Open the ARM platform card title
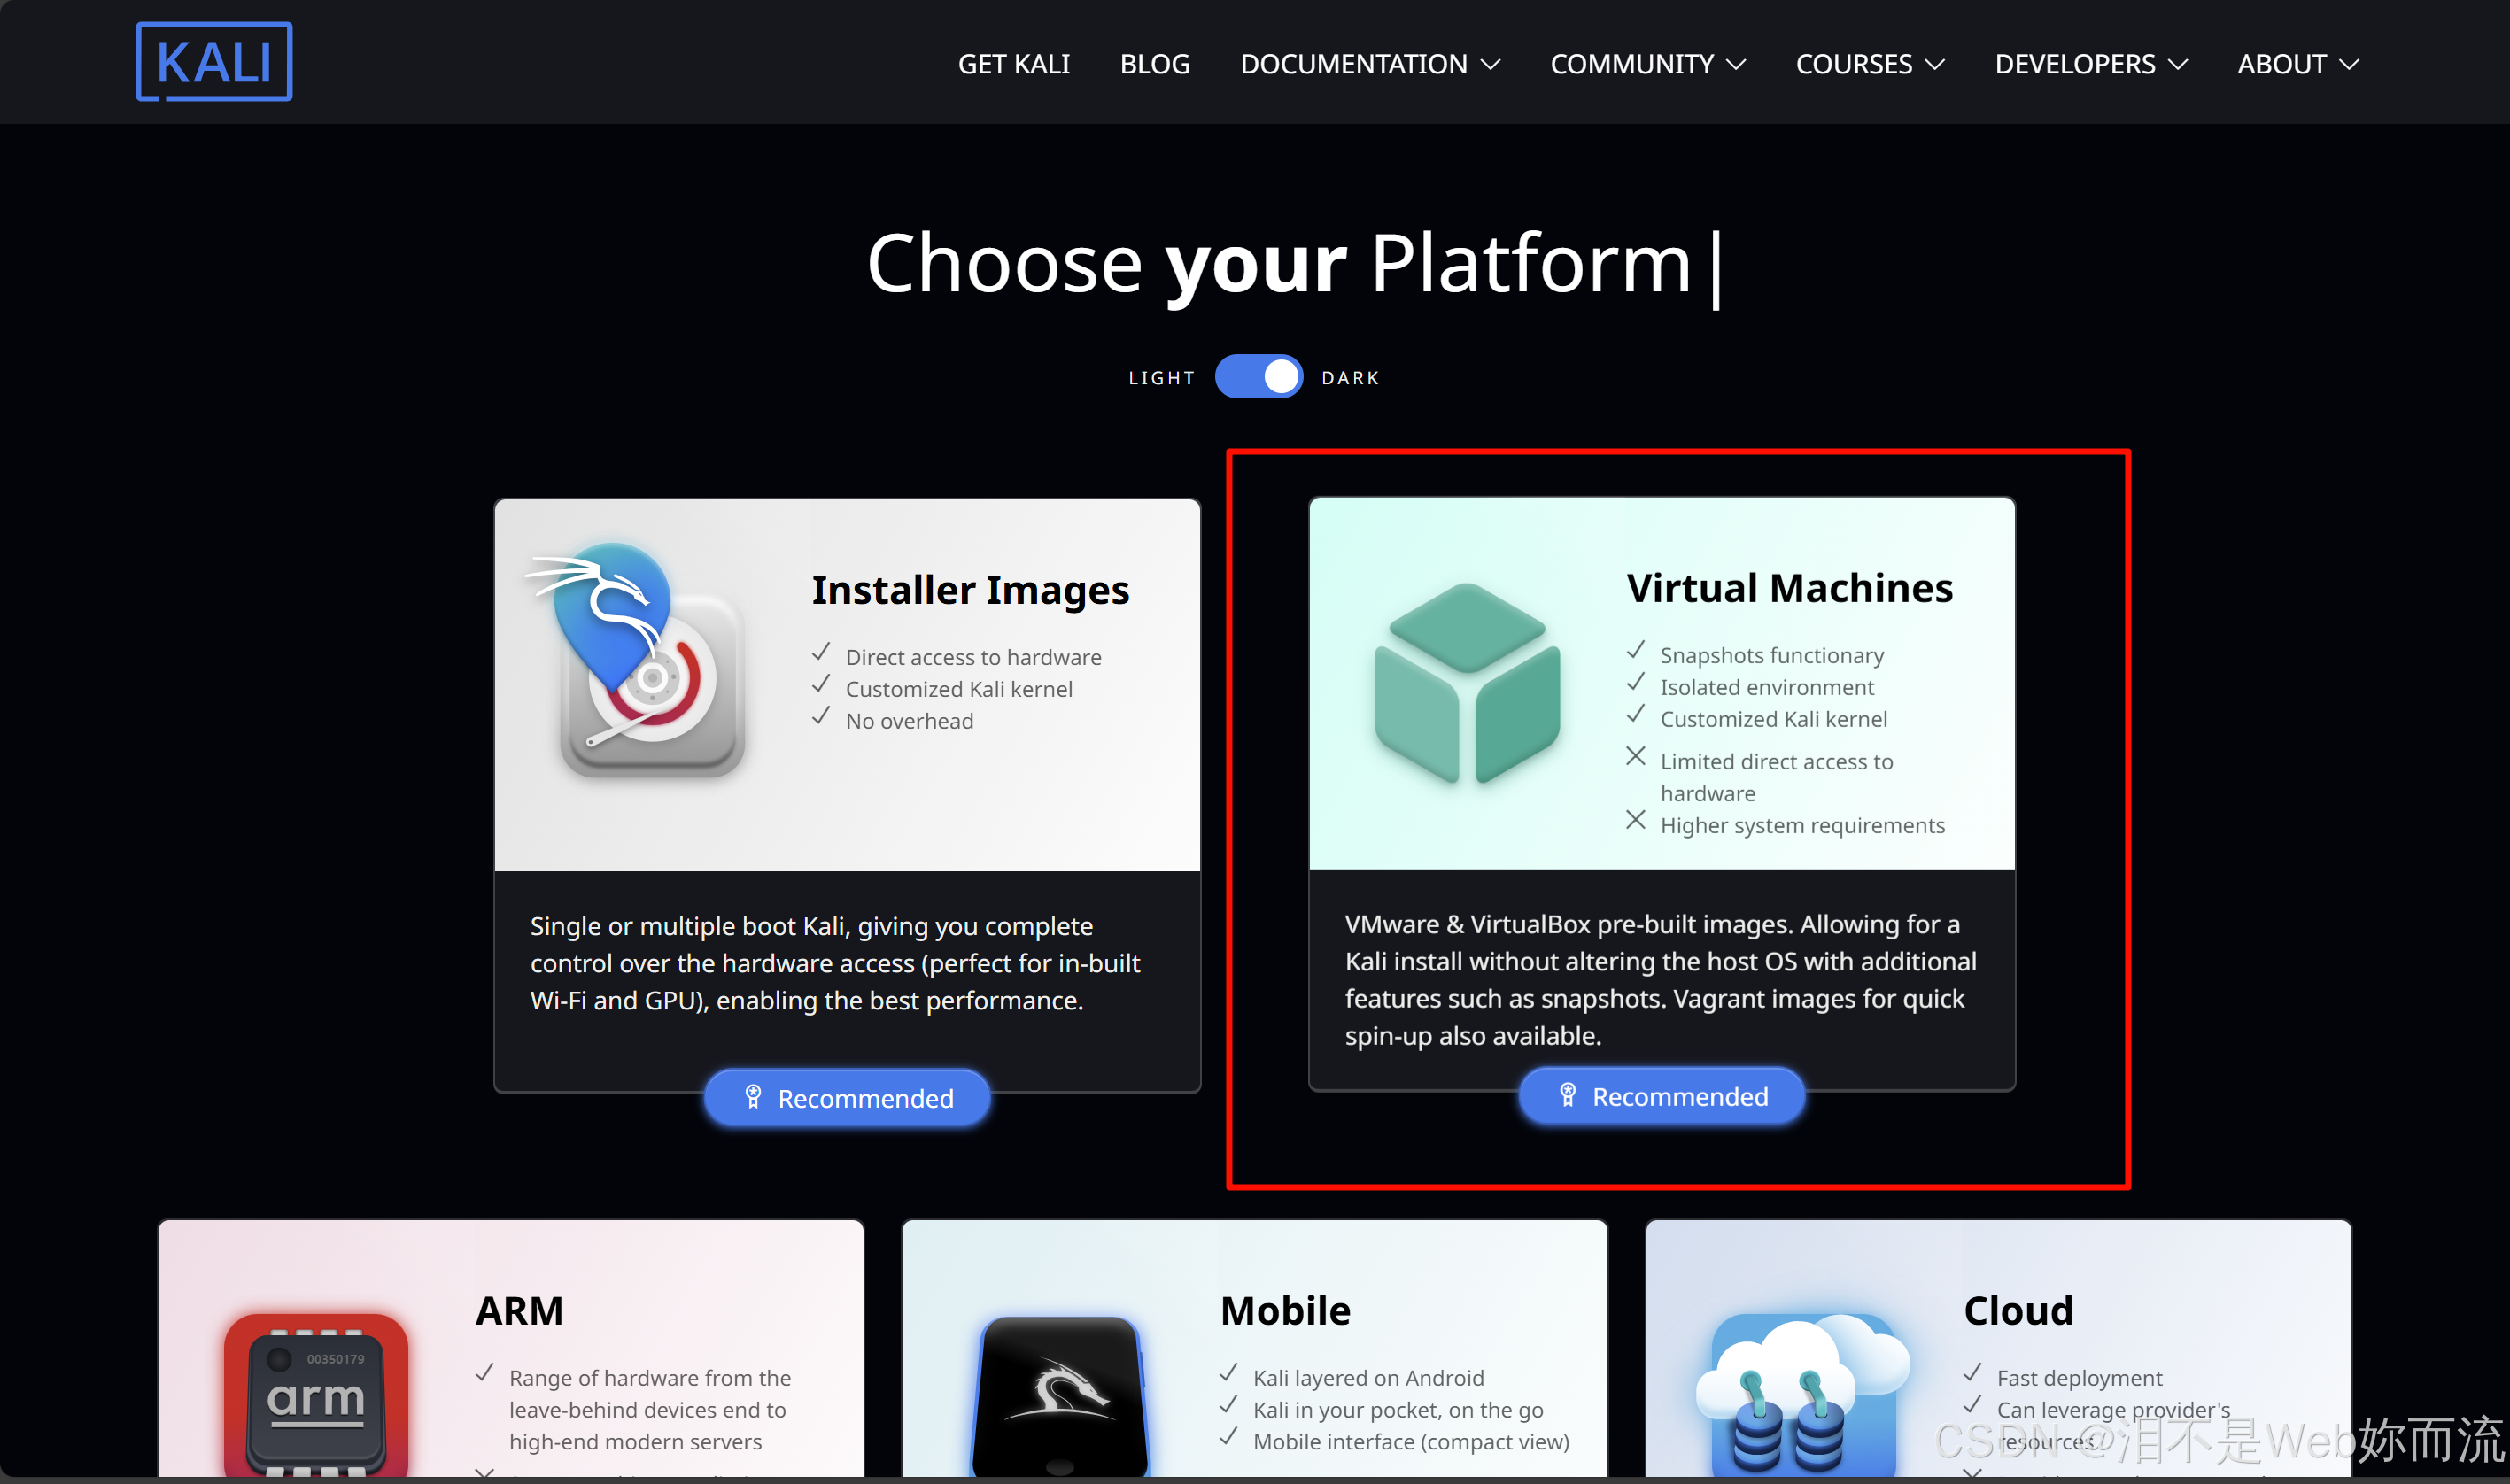 [519, 1310]
